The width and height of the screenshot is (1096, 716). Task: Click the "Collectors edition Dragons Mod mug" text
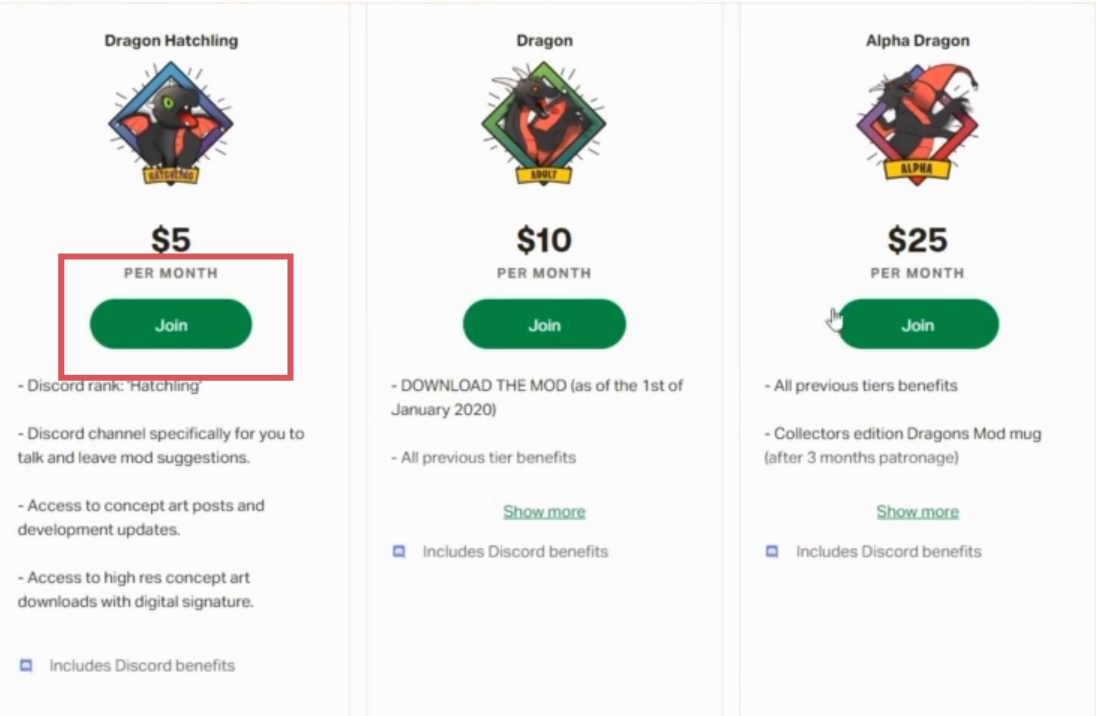[x=908, y=434]
